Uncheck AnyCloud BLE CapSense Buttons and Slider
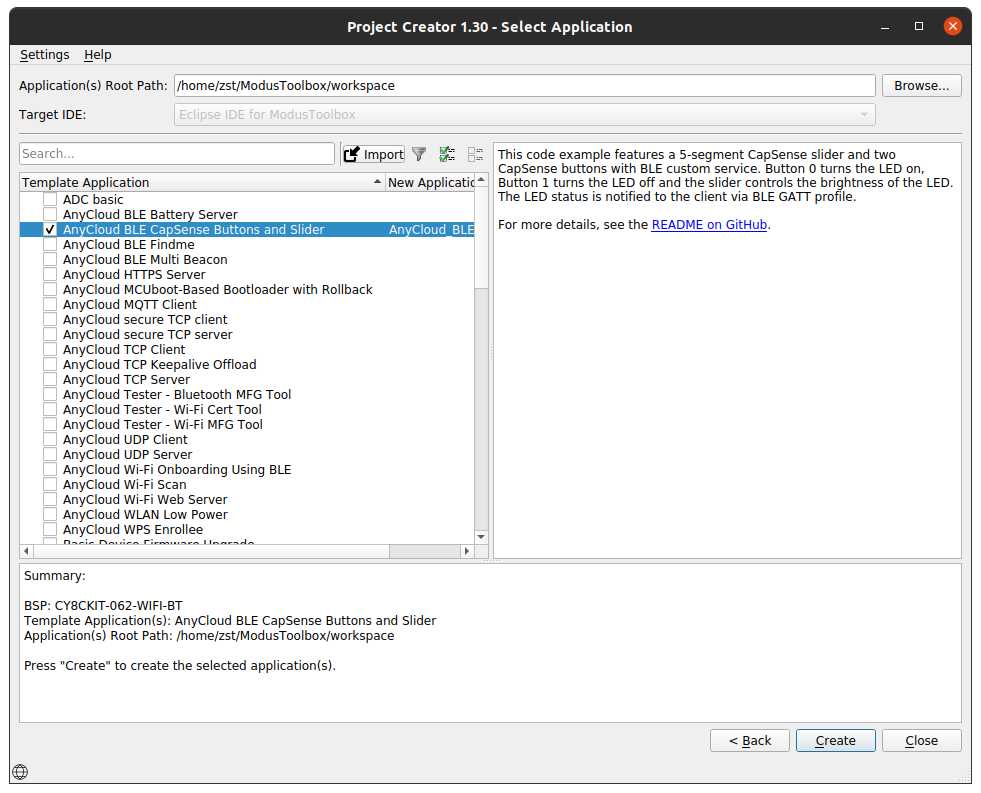Screen dimensions: 981x793 pyautogui.click(x=50, y=230)
